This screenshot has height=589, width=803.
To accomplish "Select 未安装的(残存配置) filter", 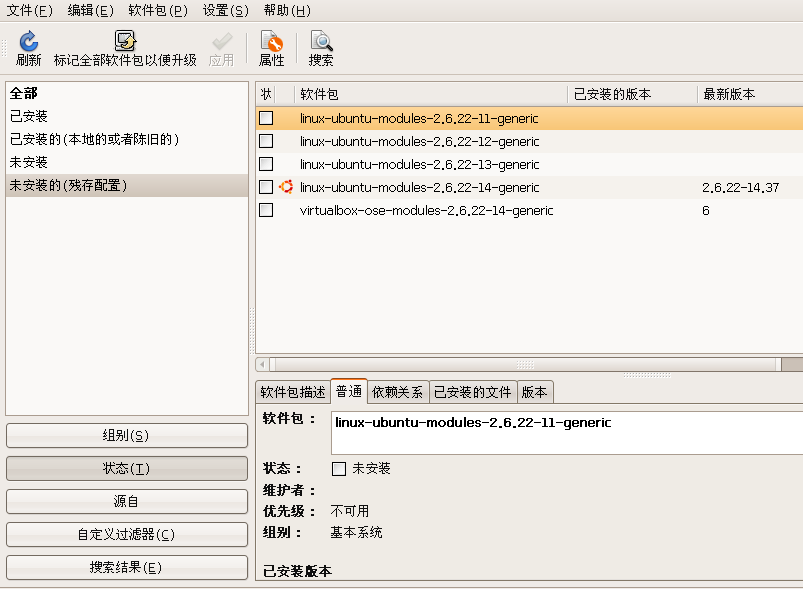I will (126, 185).
